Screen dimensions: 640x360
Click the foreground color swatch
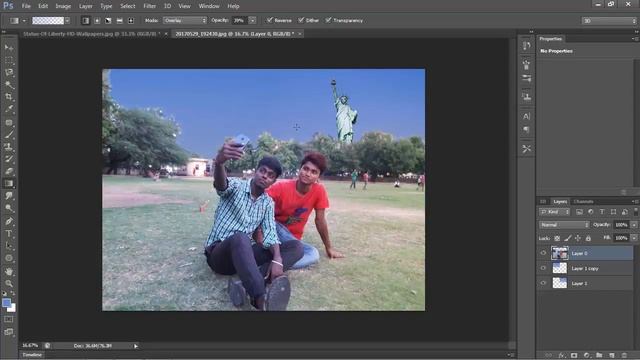click(6, 302)
